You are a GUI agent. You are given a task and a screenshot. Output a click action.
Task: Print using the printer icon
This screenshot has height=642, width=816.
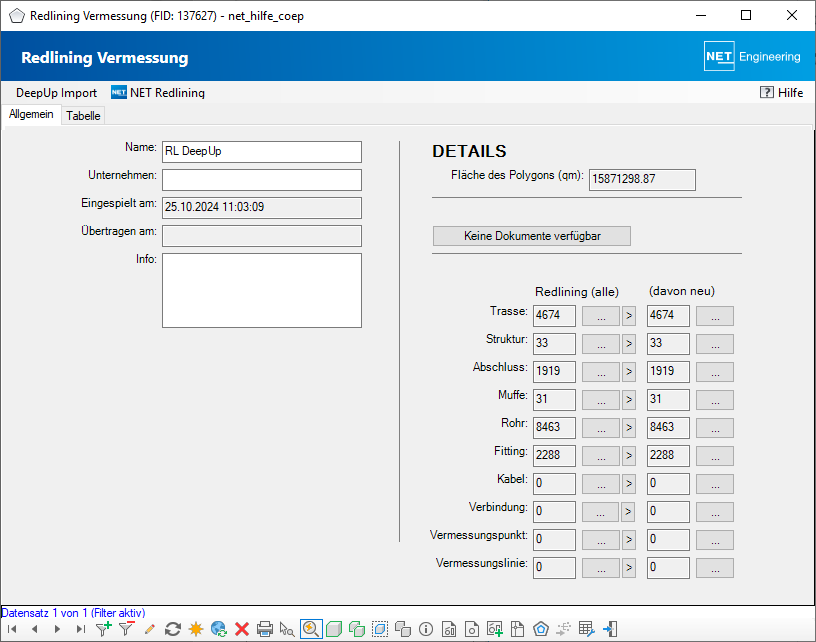265,629
